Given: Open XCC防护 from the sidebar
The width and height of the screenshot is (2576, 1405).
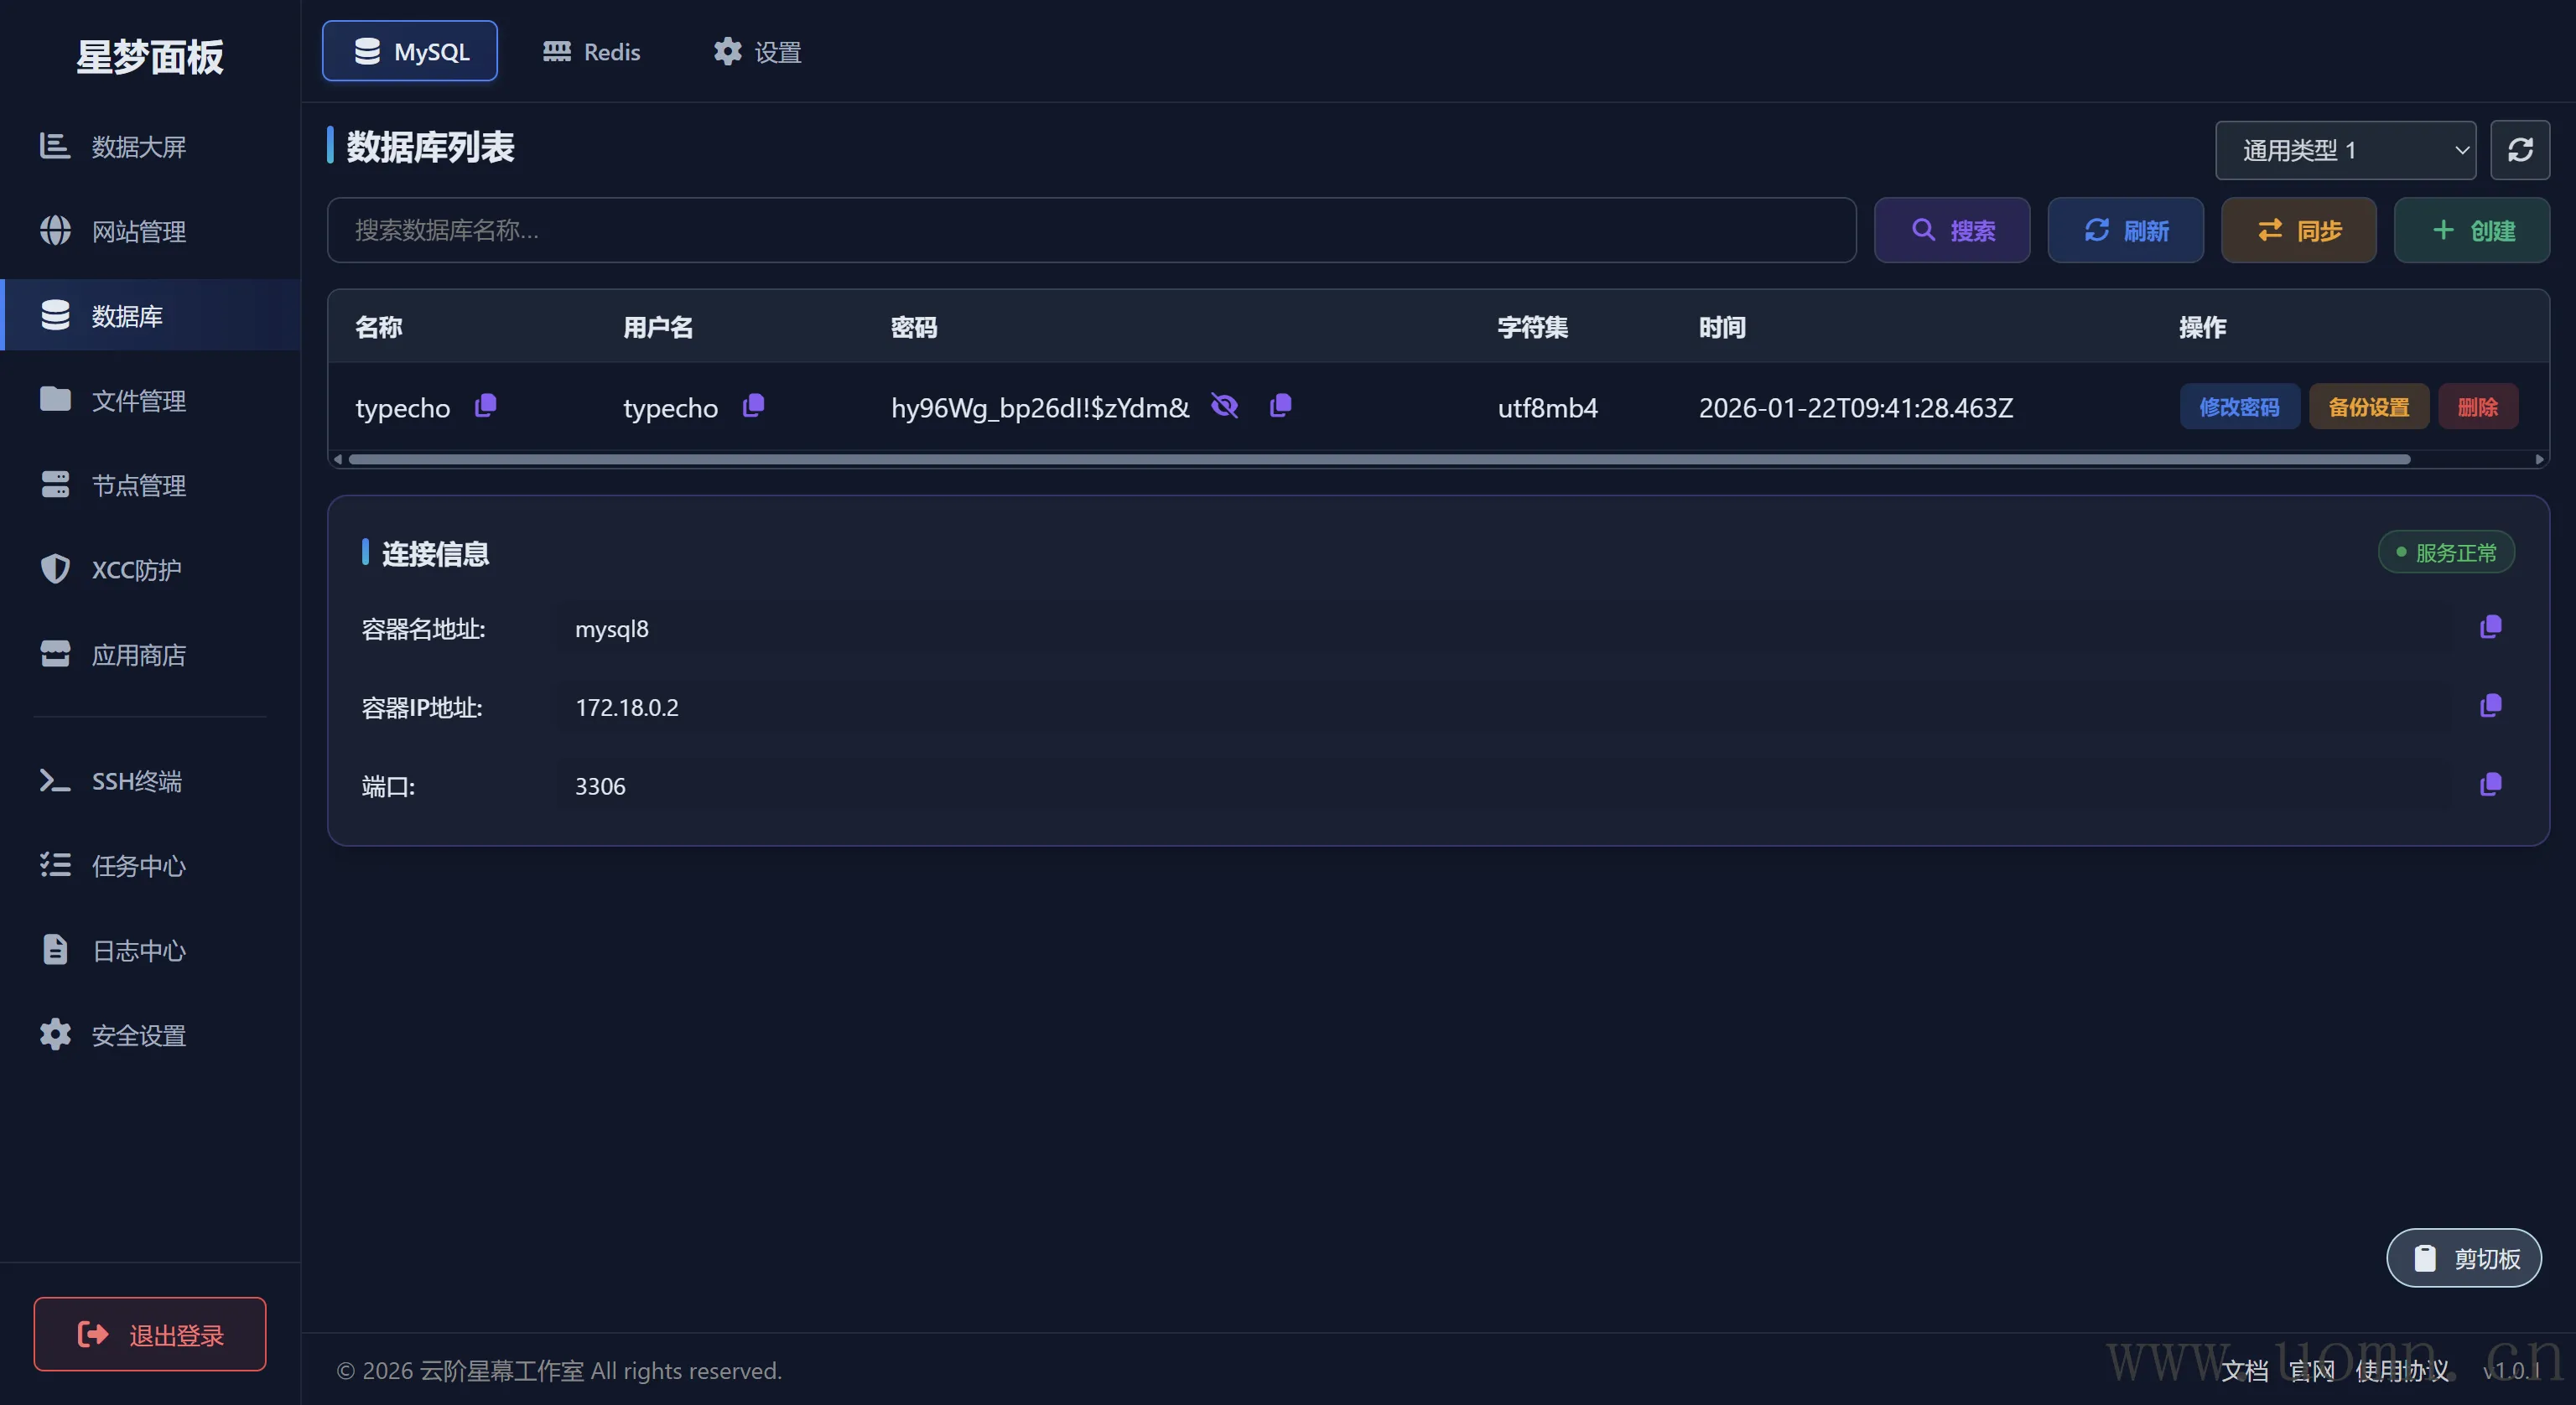Looking at the screenshot, I should [136, 570].
